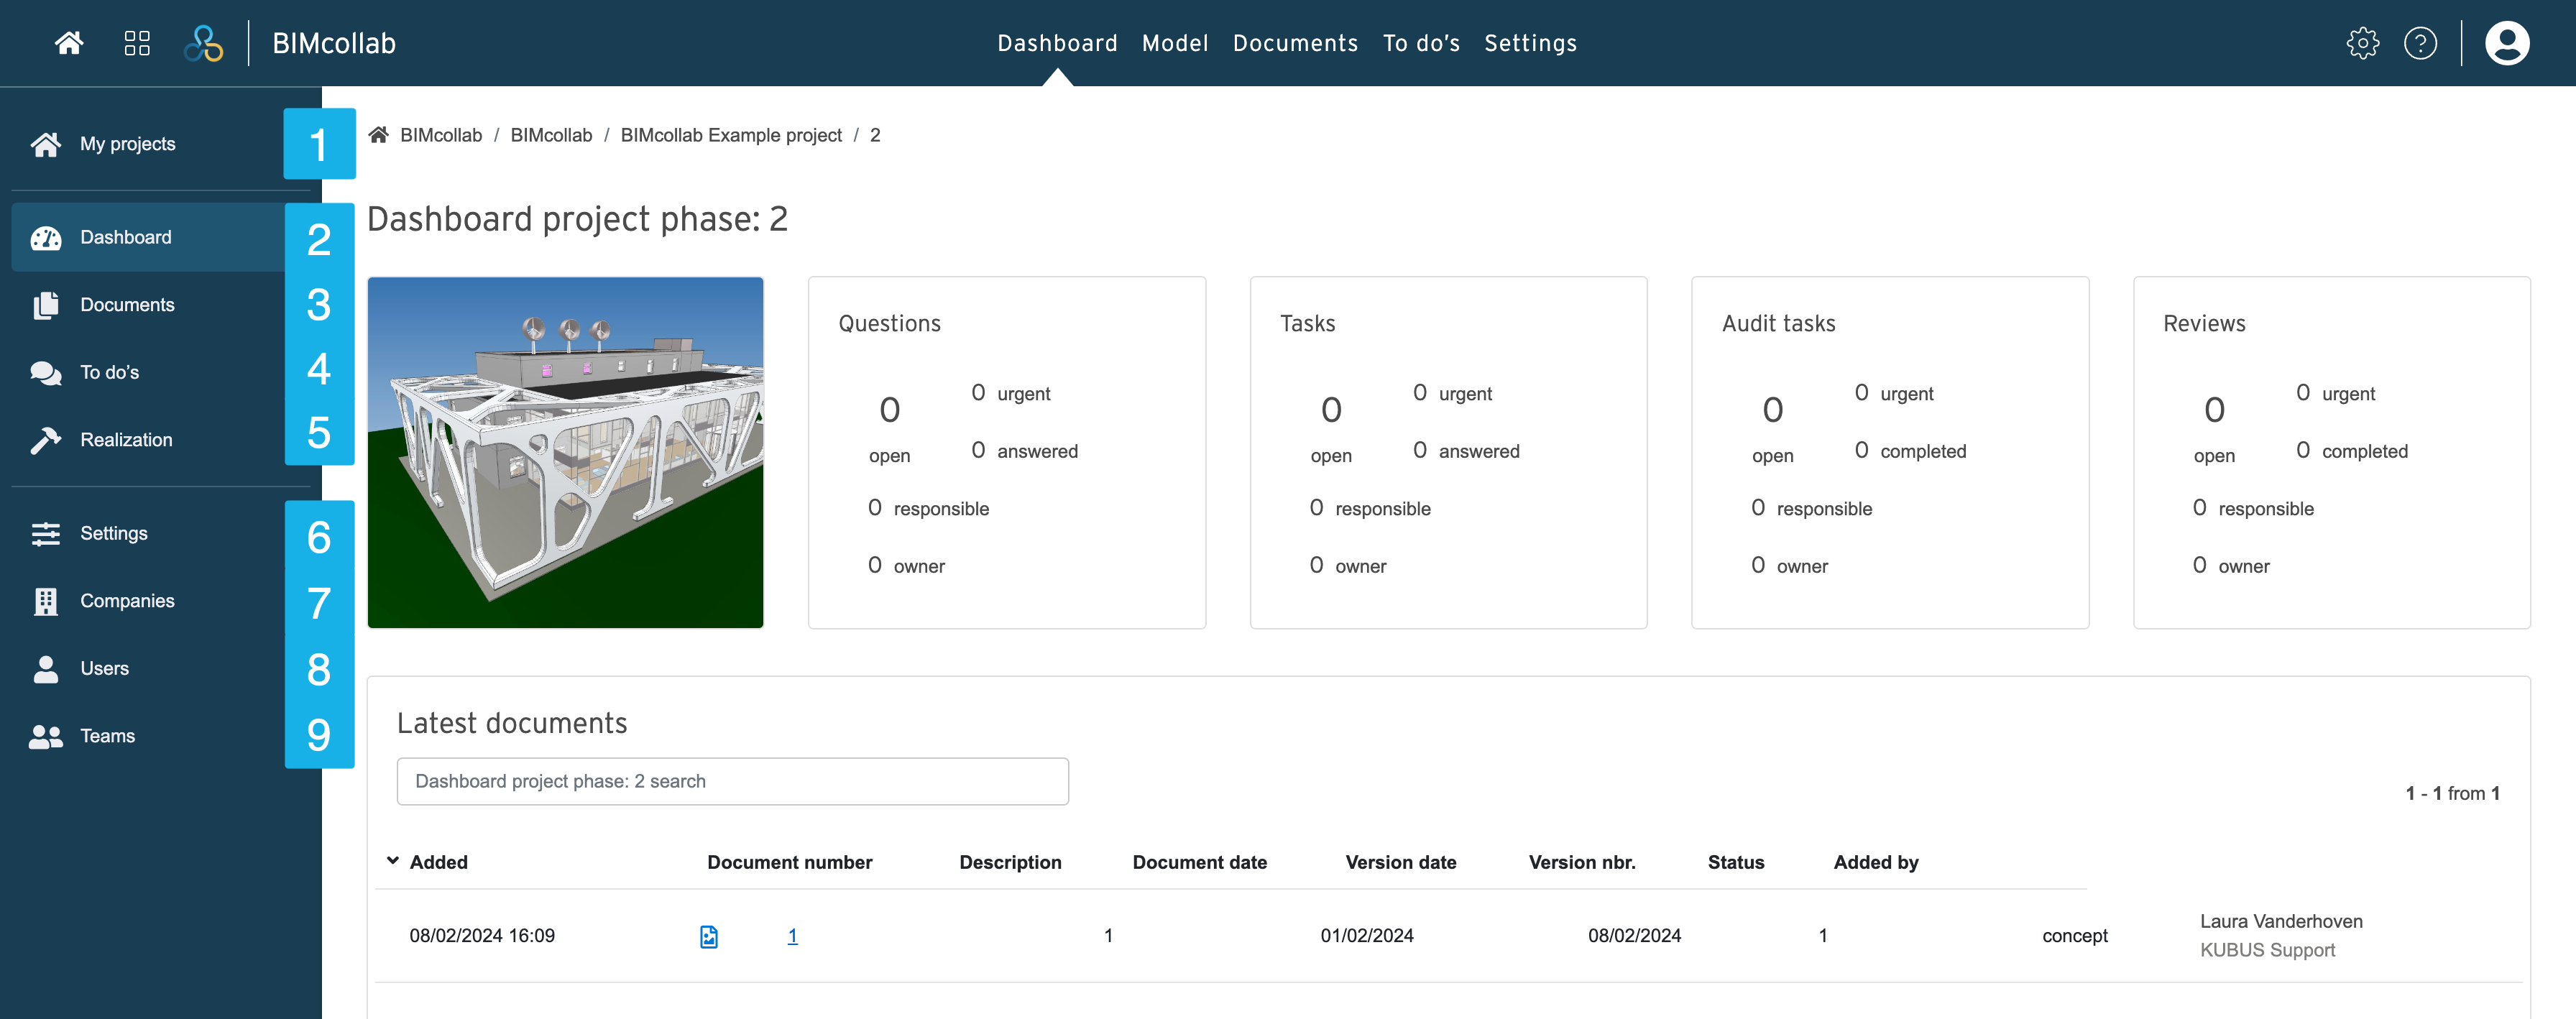Screen dimensions: 2576x1019
Task: Click BIMcollab Example project breadcrumb
Action: tap(731, 135)
